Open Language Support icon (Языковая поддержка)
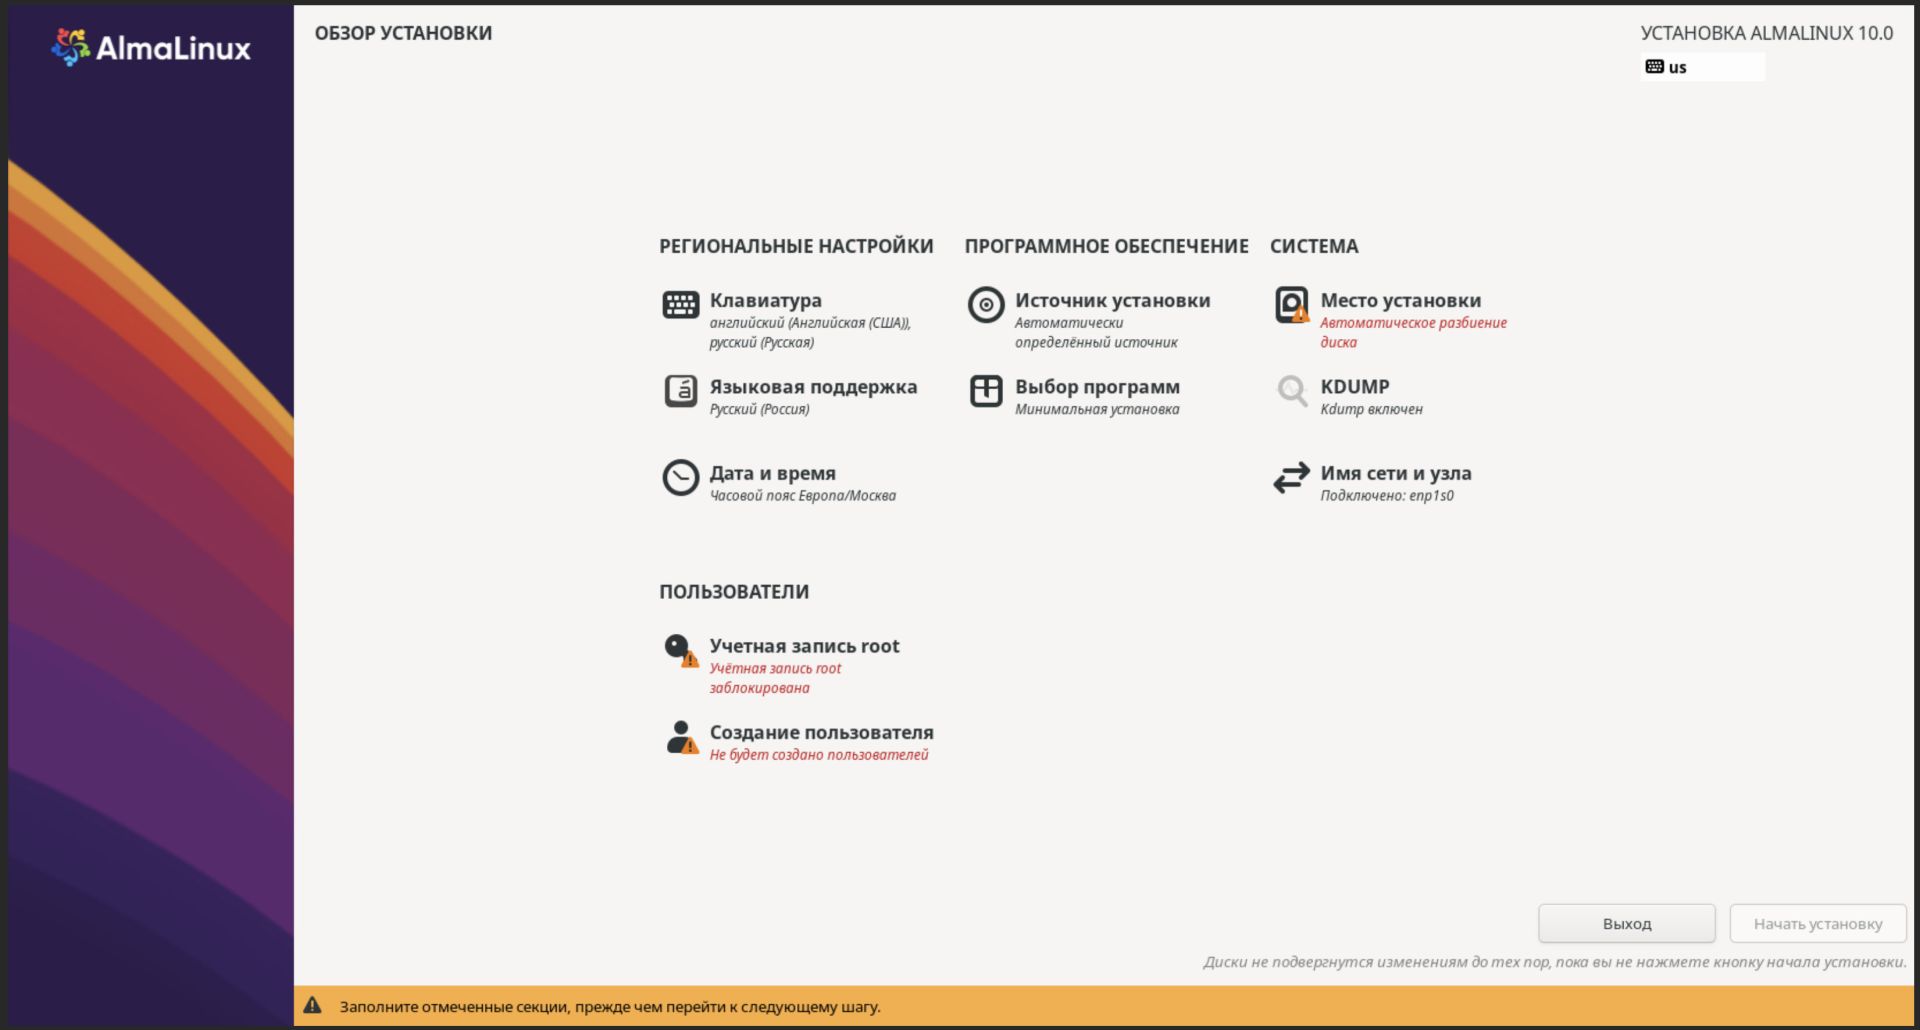The width and height of the screenshot is (1920, 1030). [x=680, y=391]
